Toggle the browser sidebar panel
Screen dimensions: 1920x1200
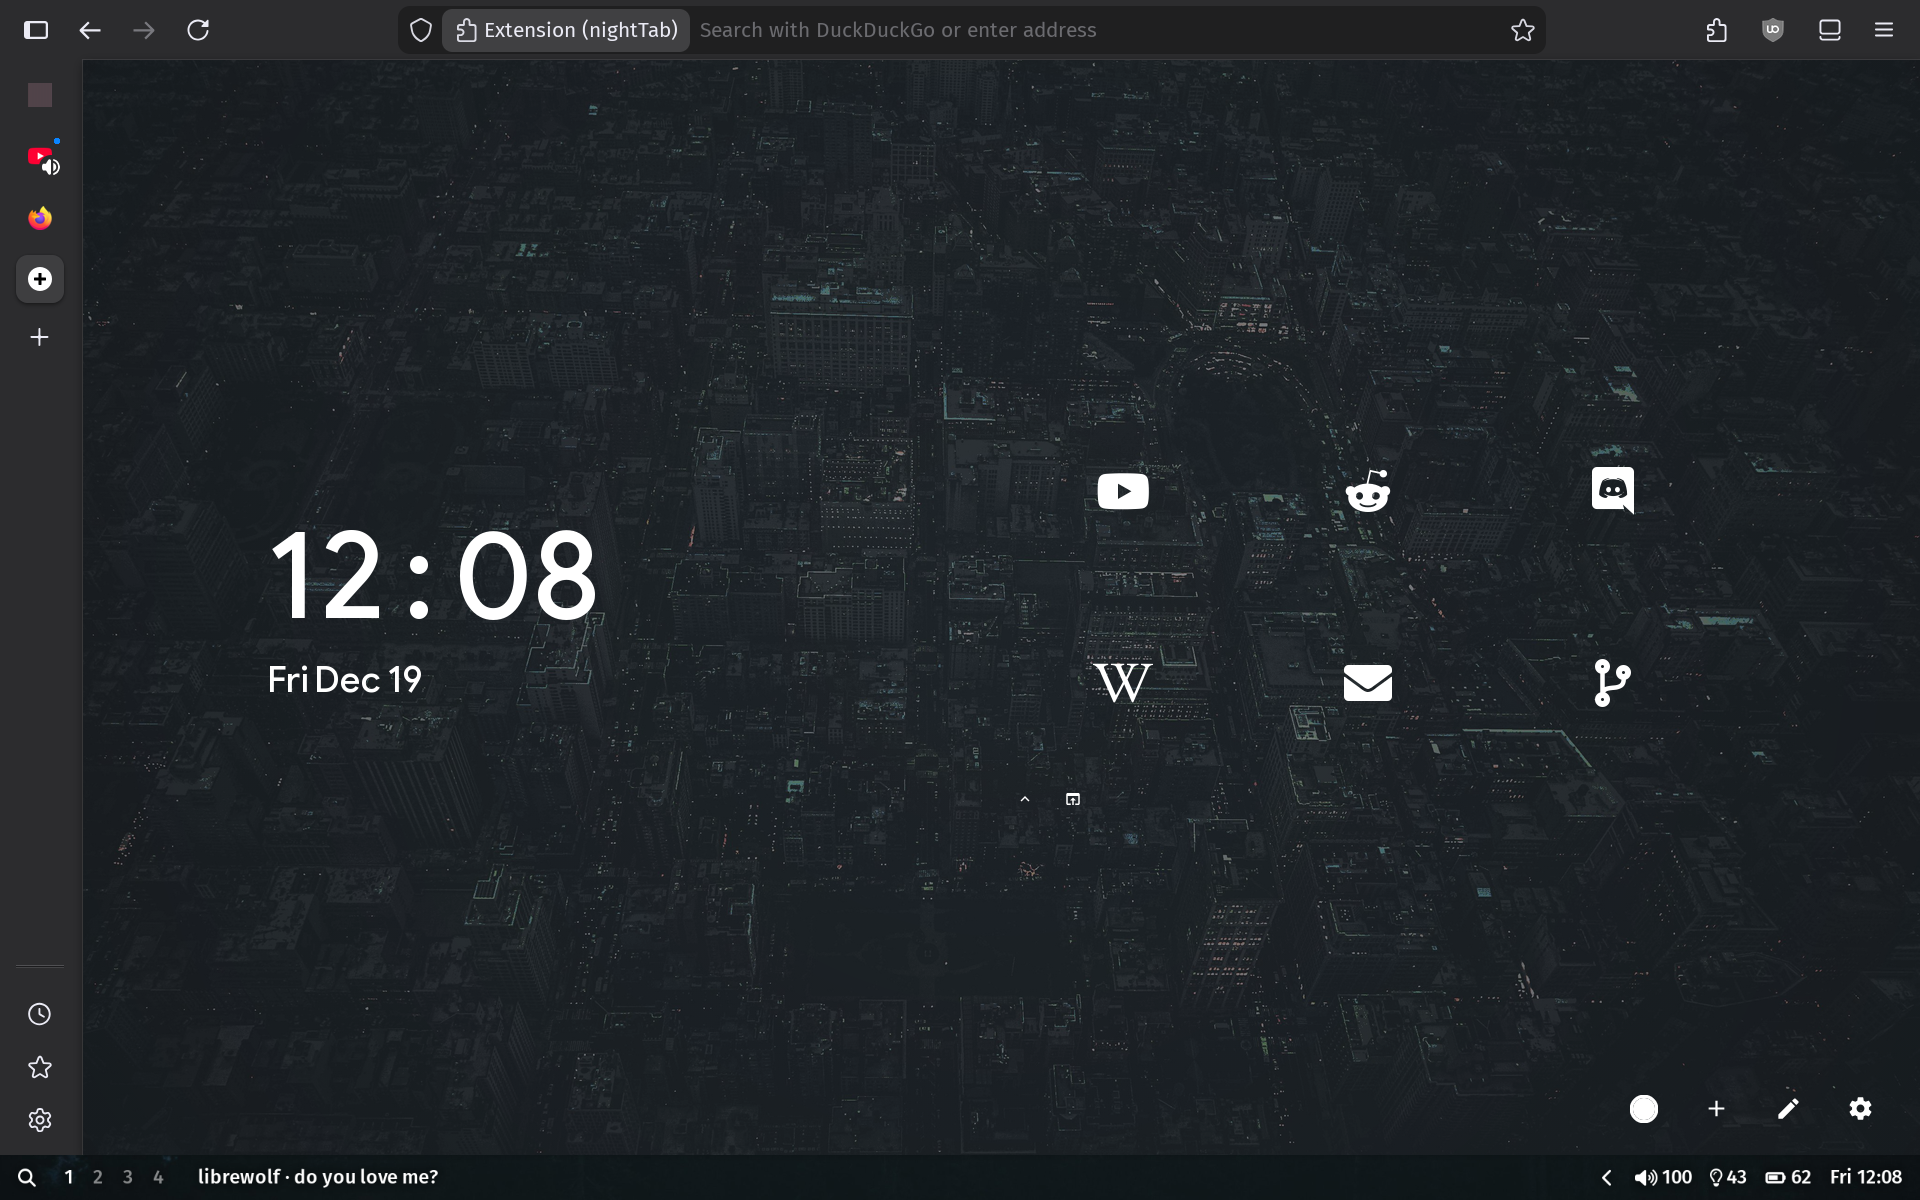point(36,30)
